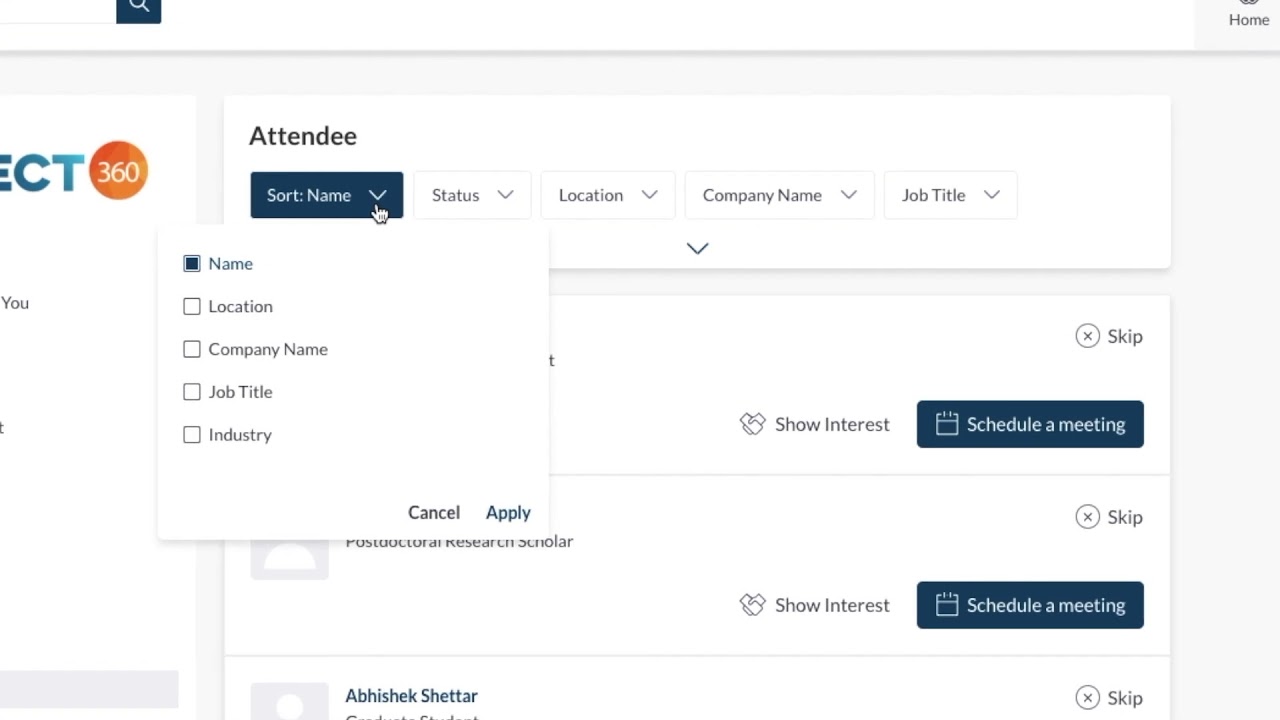
Task: Click the second attendee's Skip icon
Action: click(x=1087, y=517)
